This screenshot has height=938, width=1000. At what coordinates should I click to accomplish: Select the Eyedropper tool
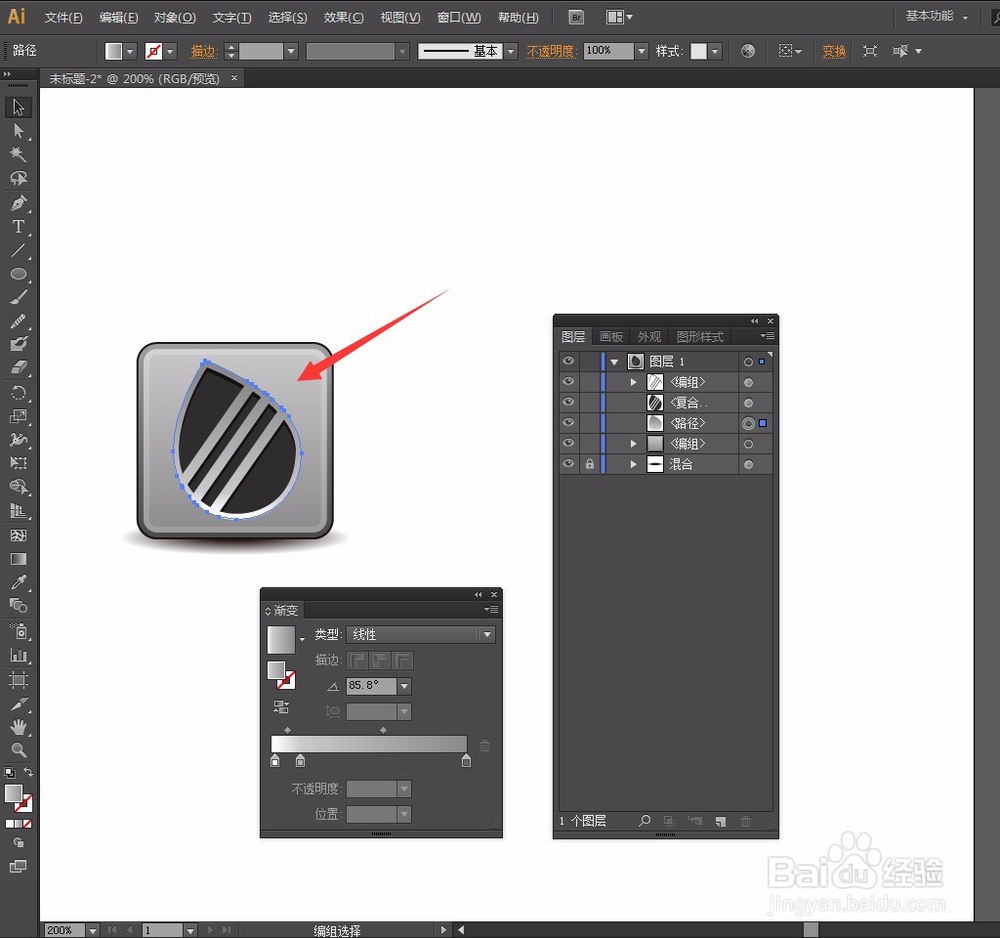coord(18,582)
